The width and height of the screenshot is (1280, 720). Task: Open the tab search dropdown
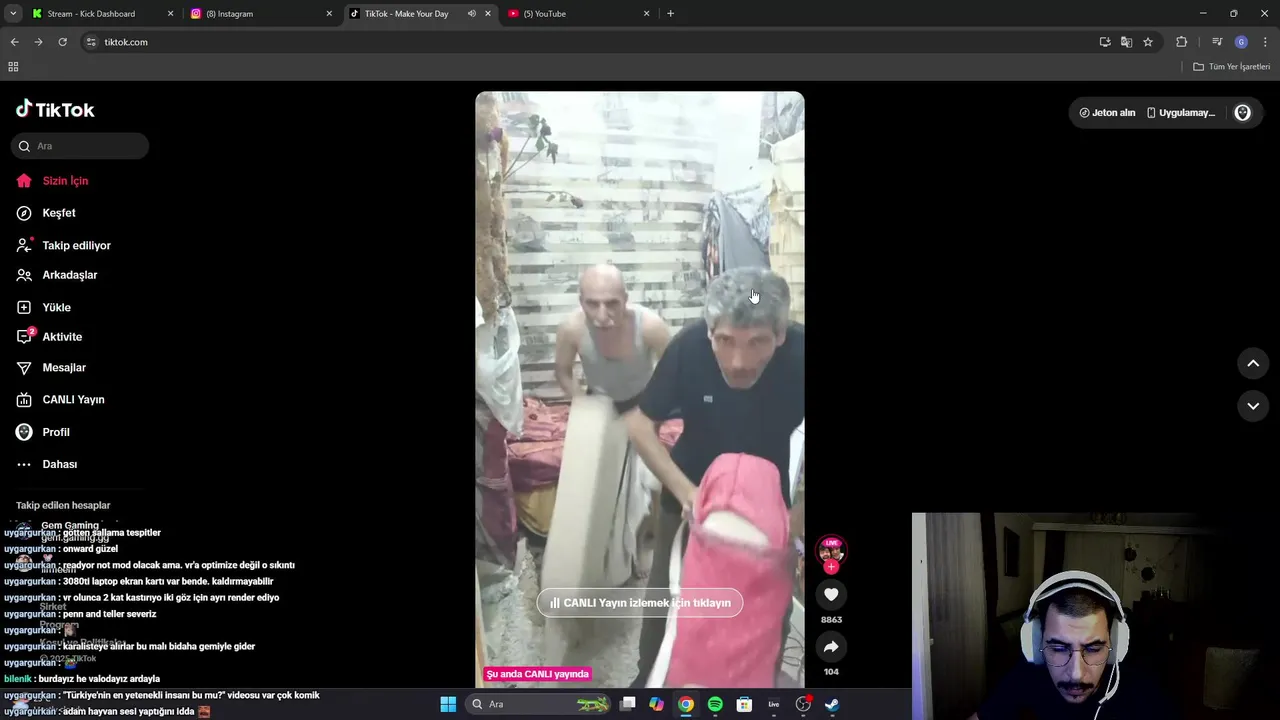click(x=13, y=14)
